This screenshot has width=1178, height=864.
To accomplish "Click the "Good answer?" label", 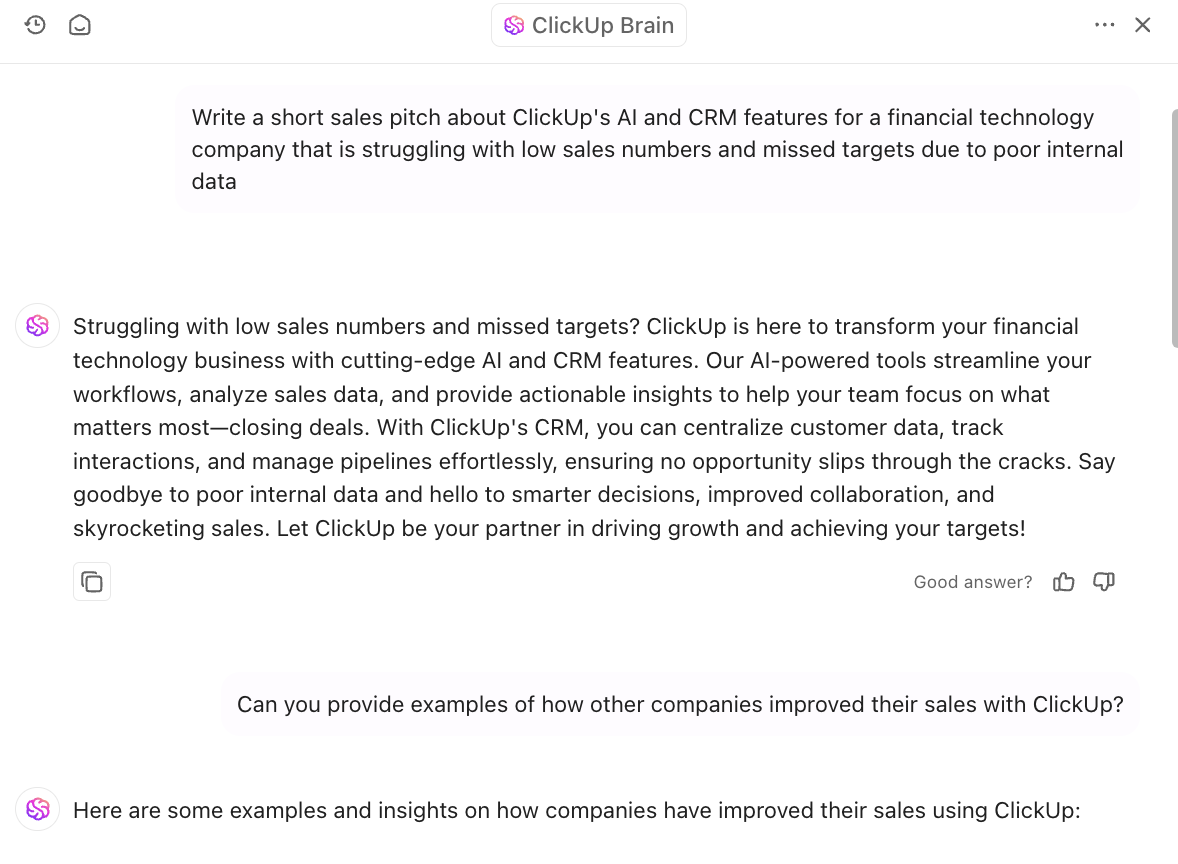I will click(x=972, y=581).
